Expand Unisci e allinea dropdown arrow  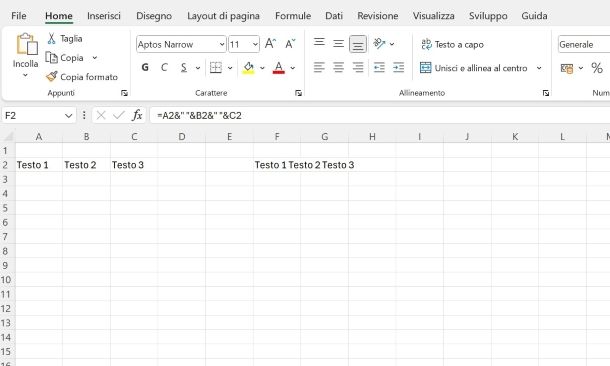[539, 68]
